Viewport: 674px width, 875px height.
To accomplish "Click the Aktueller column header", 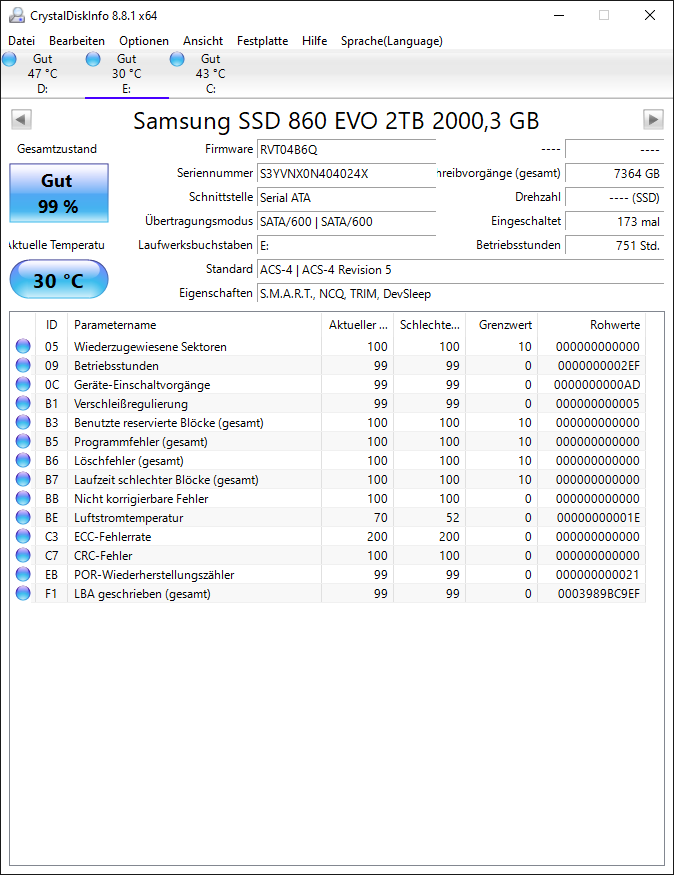I will pos(358,325).
